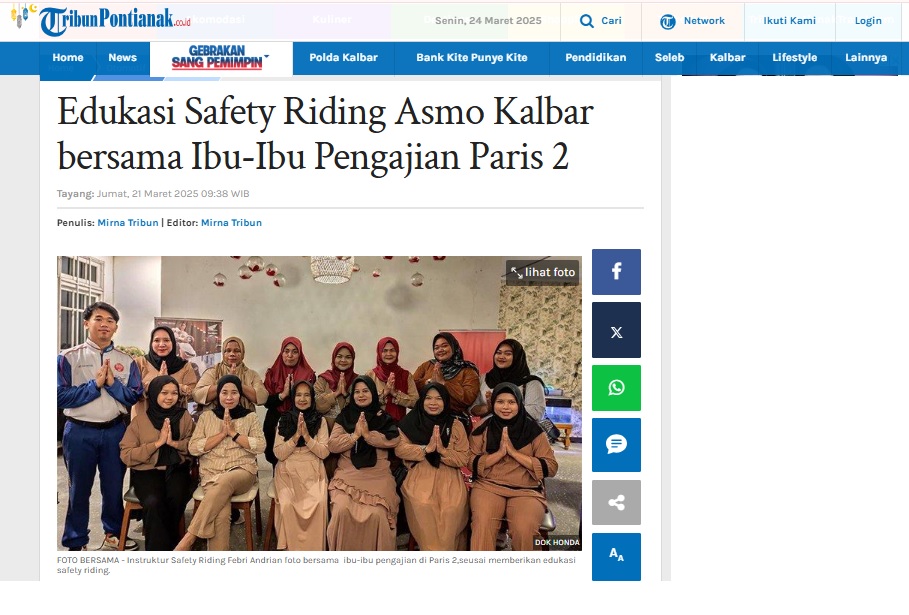Open the Tribun Network icon
Image resolution: width=909 pixels, height=615 pixels.
click(x=668, y=21)
